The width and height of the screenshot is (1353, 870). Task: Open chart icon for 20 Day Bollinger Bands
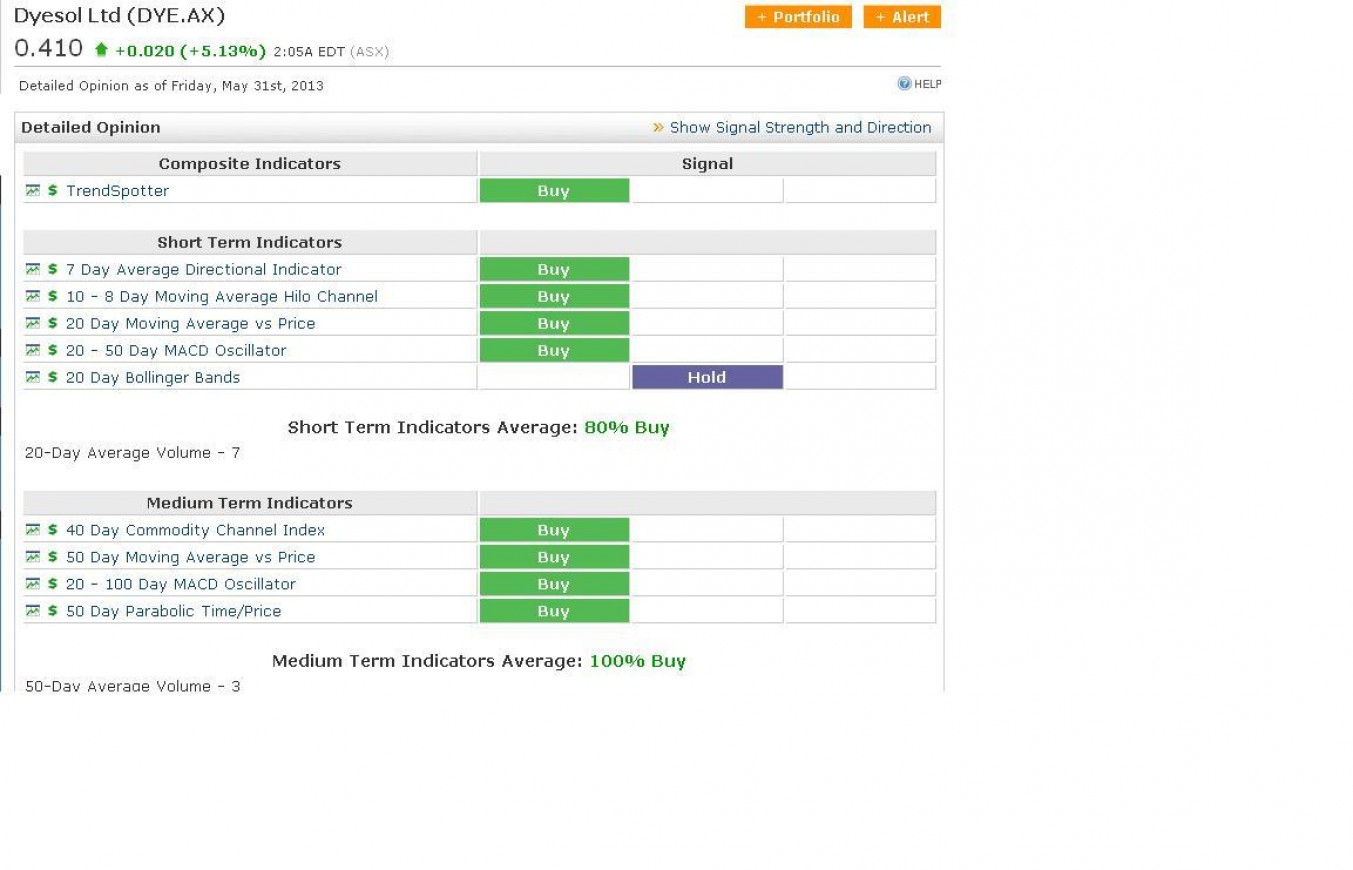[x=33, y=377]
